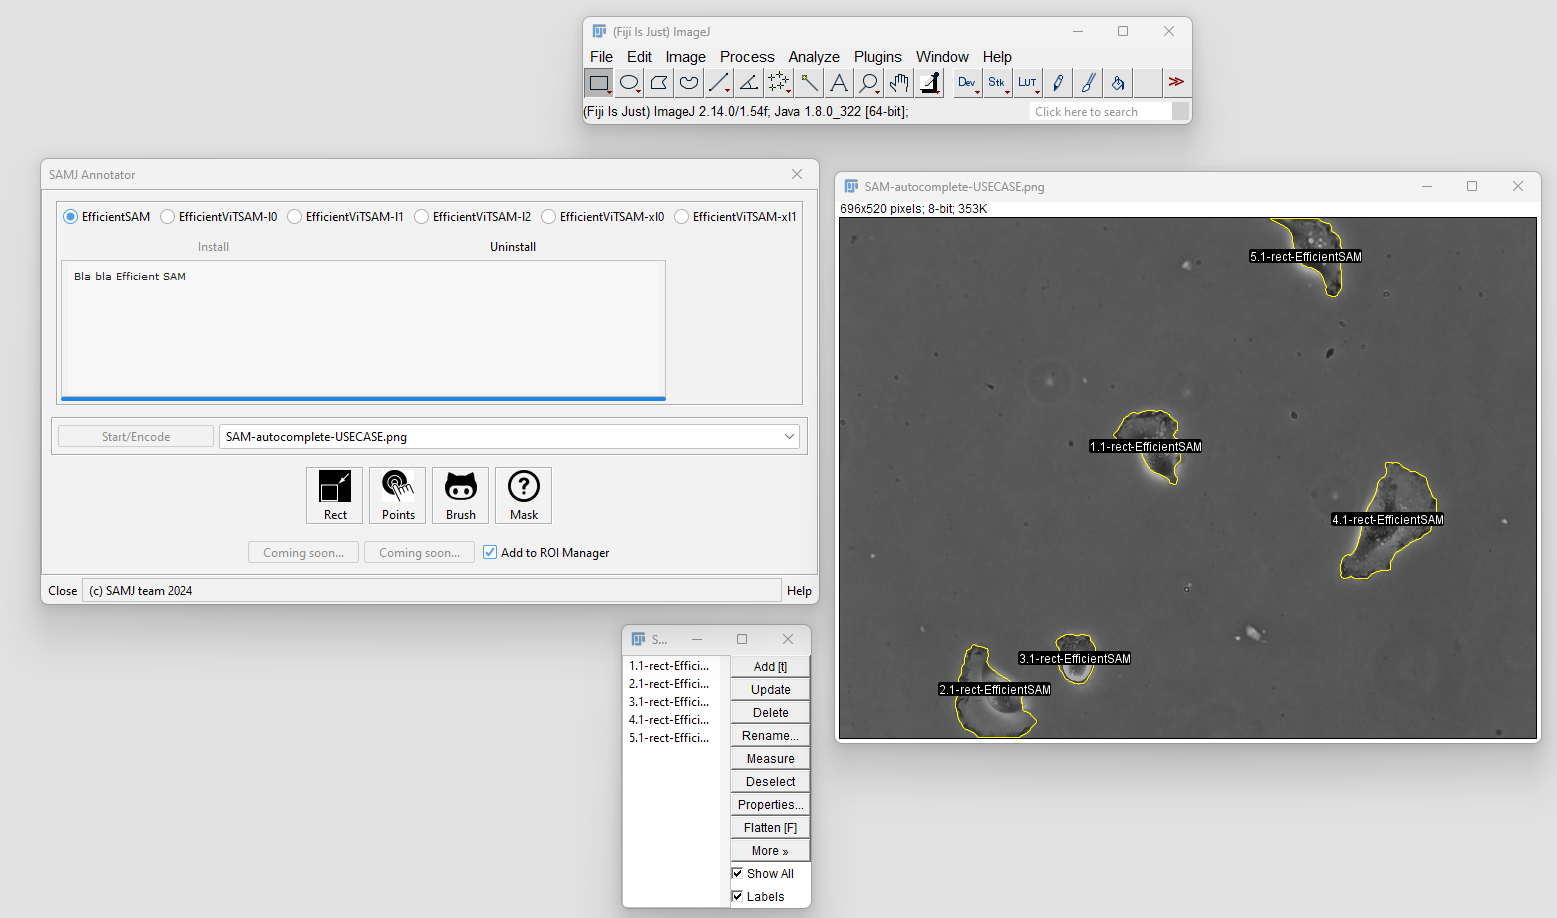Click the Properties... button
This screenshot has height=918, width=1557.
[770, 804]
